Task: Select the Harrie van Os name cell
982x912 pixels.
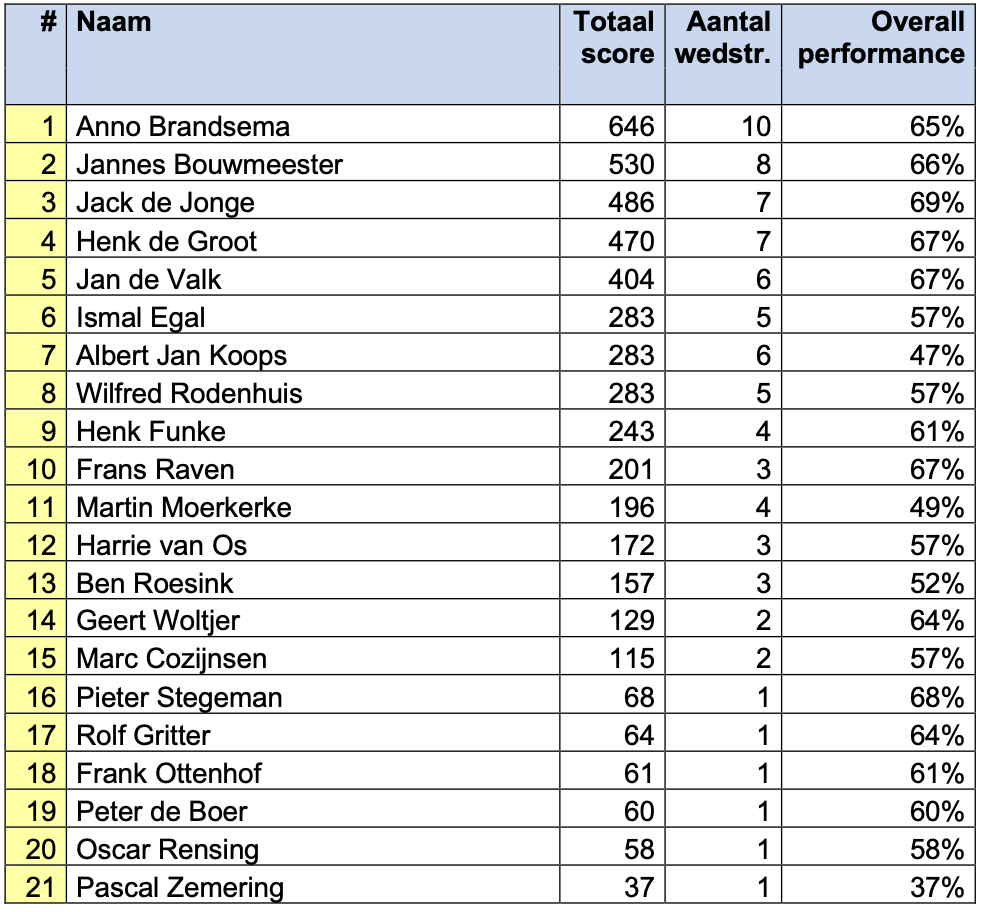Action: point(313,542)
